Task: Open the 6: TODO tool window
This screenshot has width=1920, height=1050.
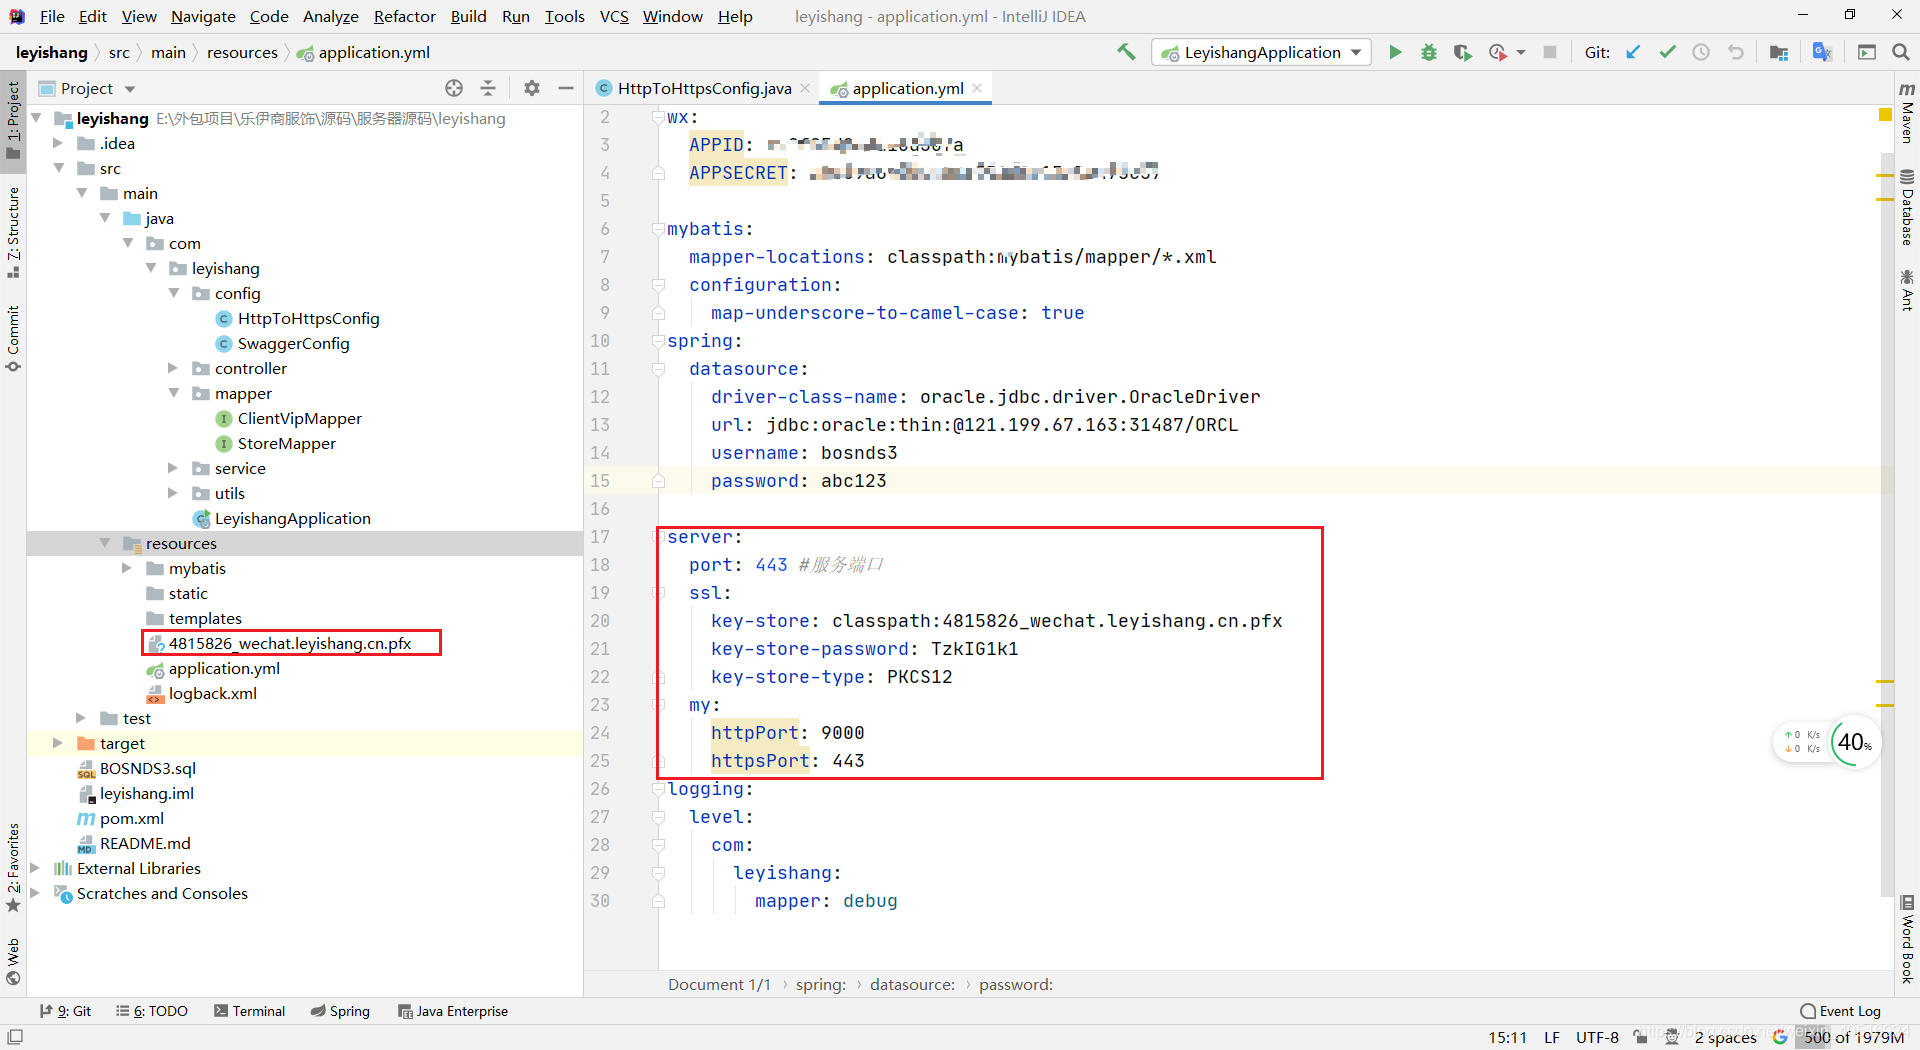Action: (x=152, y=1011)
